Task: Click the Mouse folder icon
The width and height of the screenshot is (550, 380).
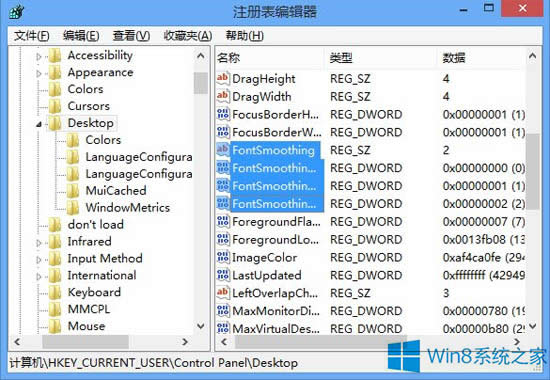Action: tap(55, 326)
